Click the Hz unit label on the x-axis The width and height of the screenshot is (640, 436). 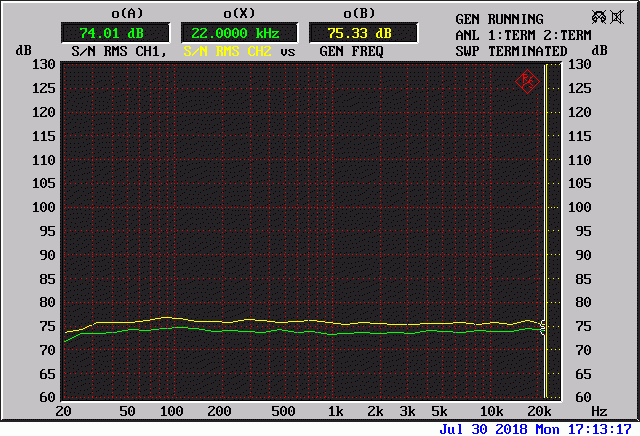(x=598, y=411)
